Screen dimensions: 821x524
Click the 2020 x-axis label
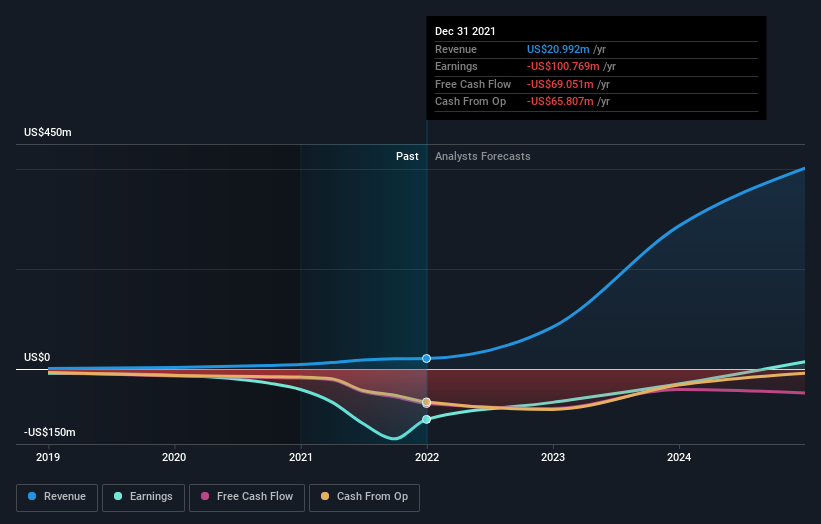[x=174, y=458]
